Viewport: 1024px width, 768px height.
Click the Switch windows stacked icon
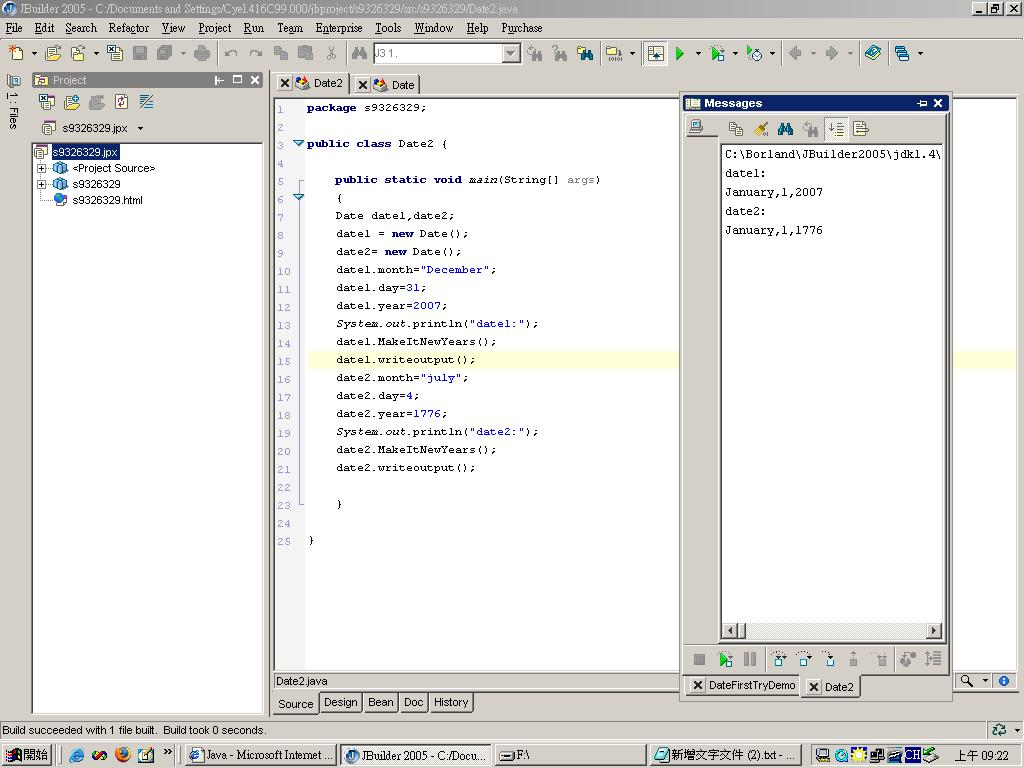pos(902,54)
